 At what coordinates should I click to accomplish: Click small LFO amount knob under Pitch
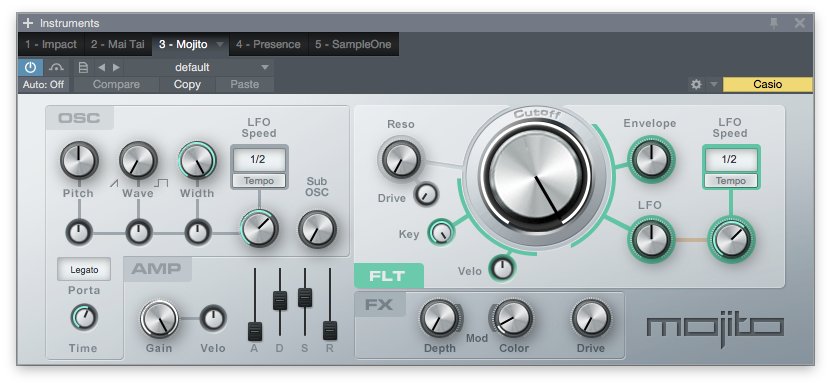(79, 232)
